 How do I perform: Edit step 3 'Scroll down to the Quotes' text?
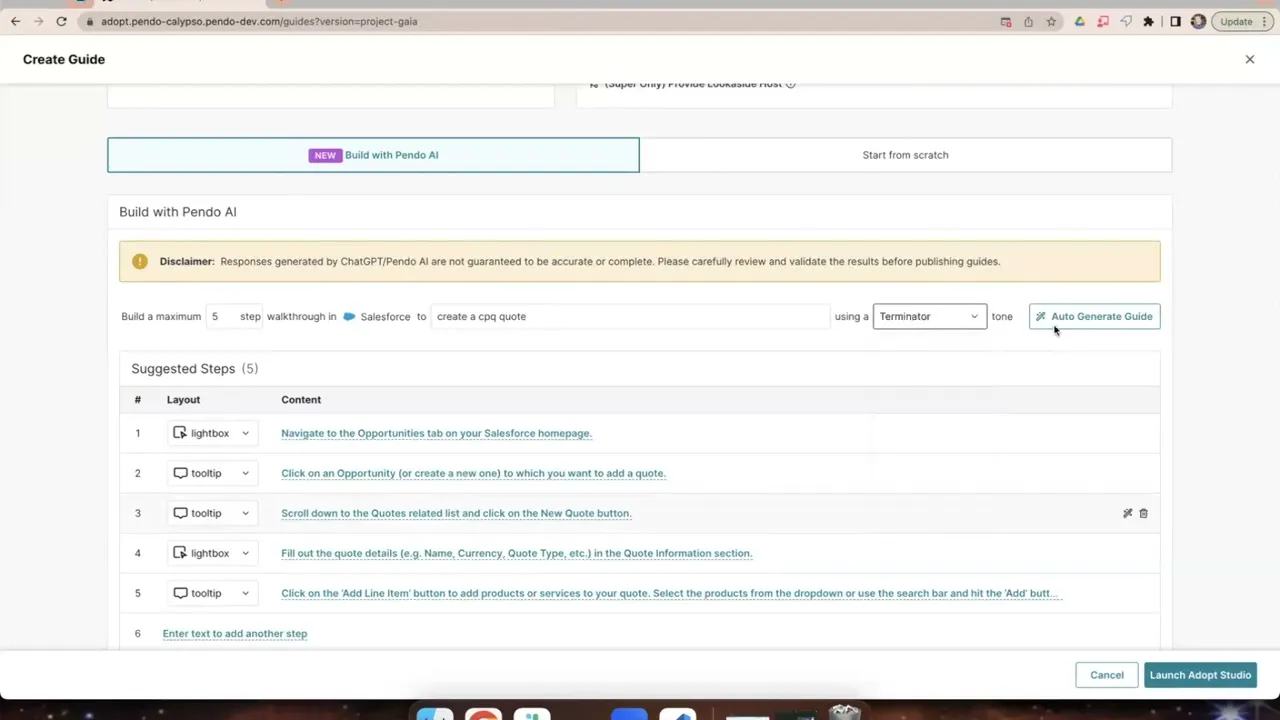(x=456, y=513)
